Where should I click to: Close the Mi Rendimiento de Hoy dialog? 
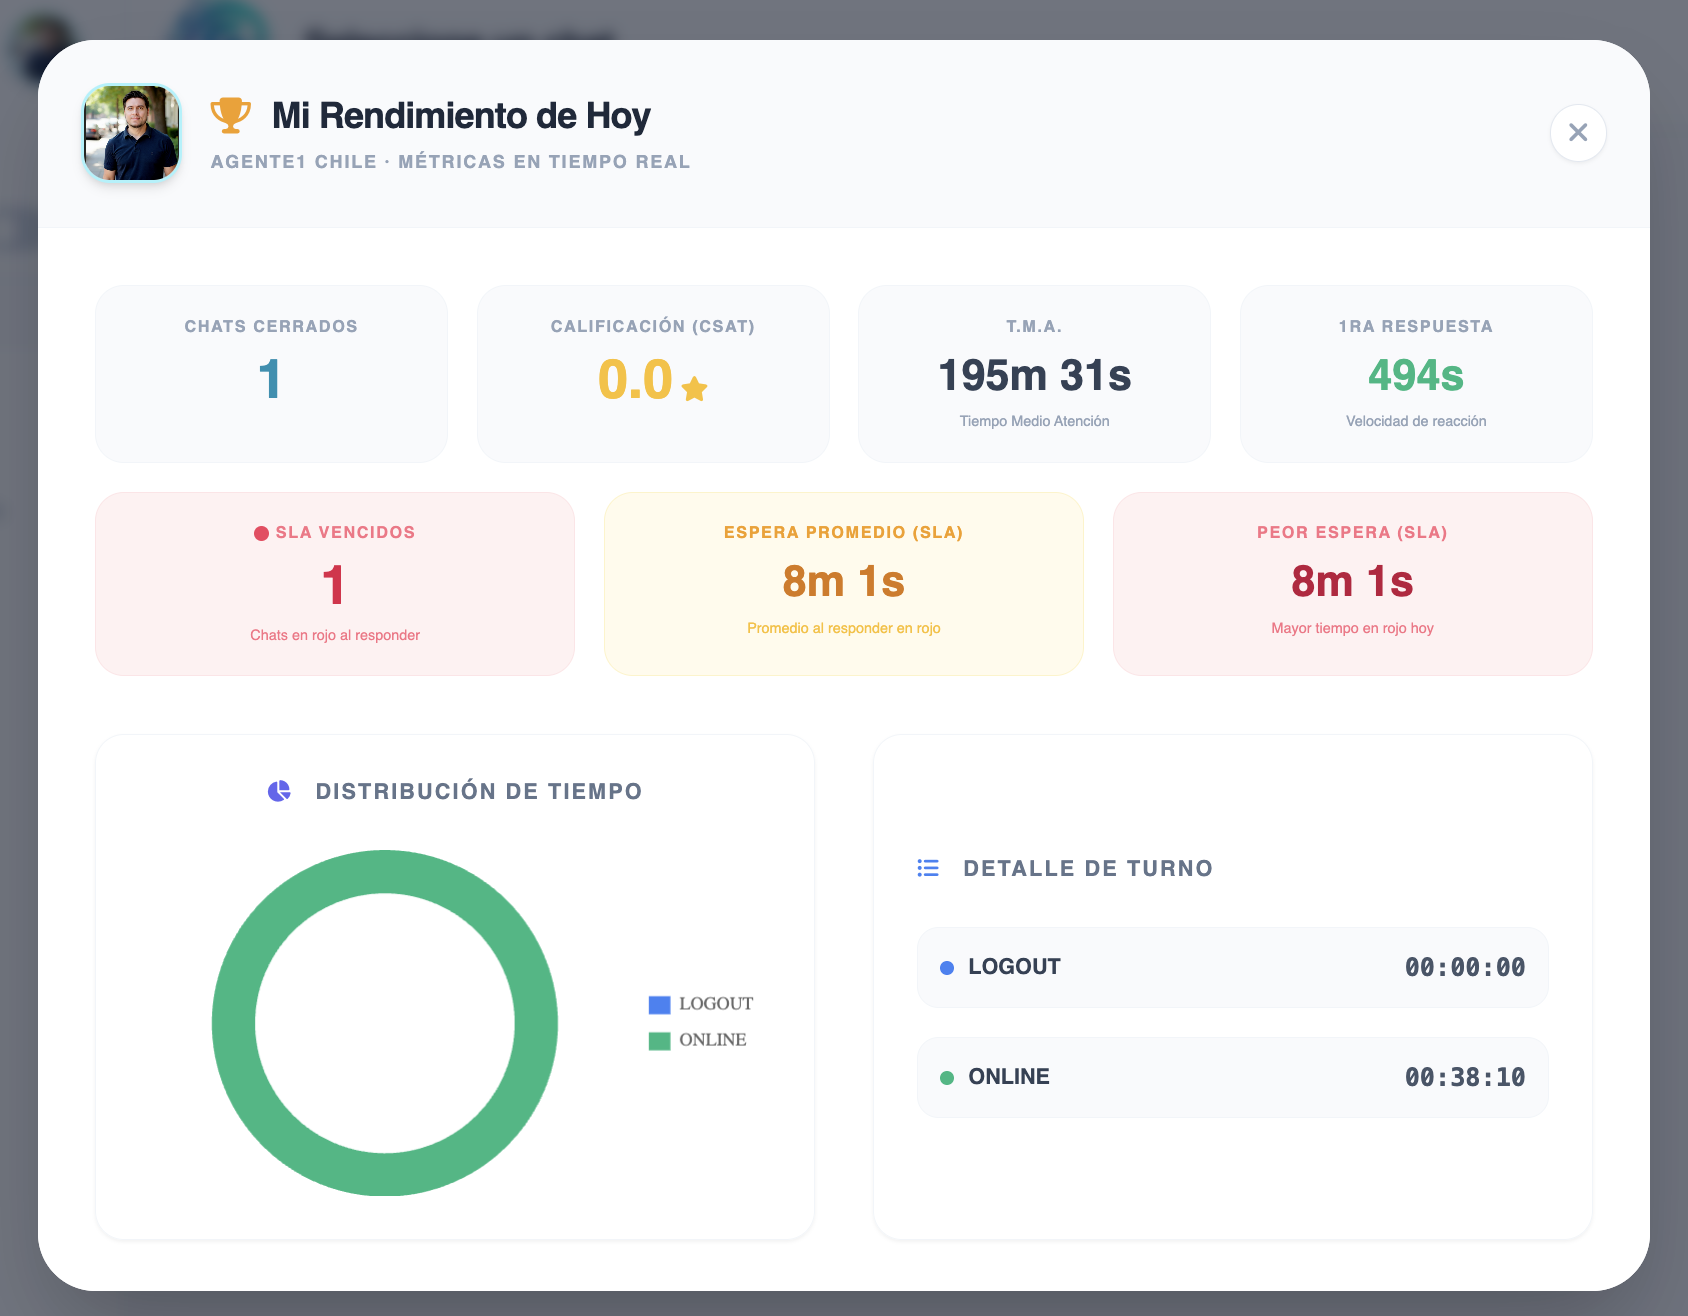[x=1578, y=132]
